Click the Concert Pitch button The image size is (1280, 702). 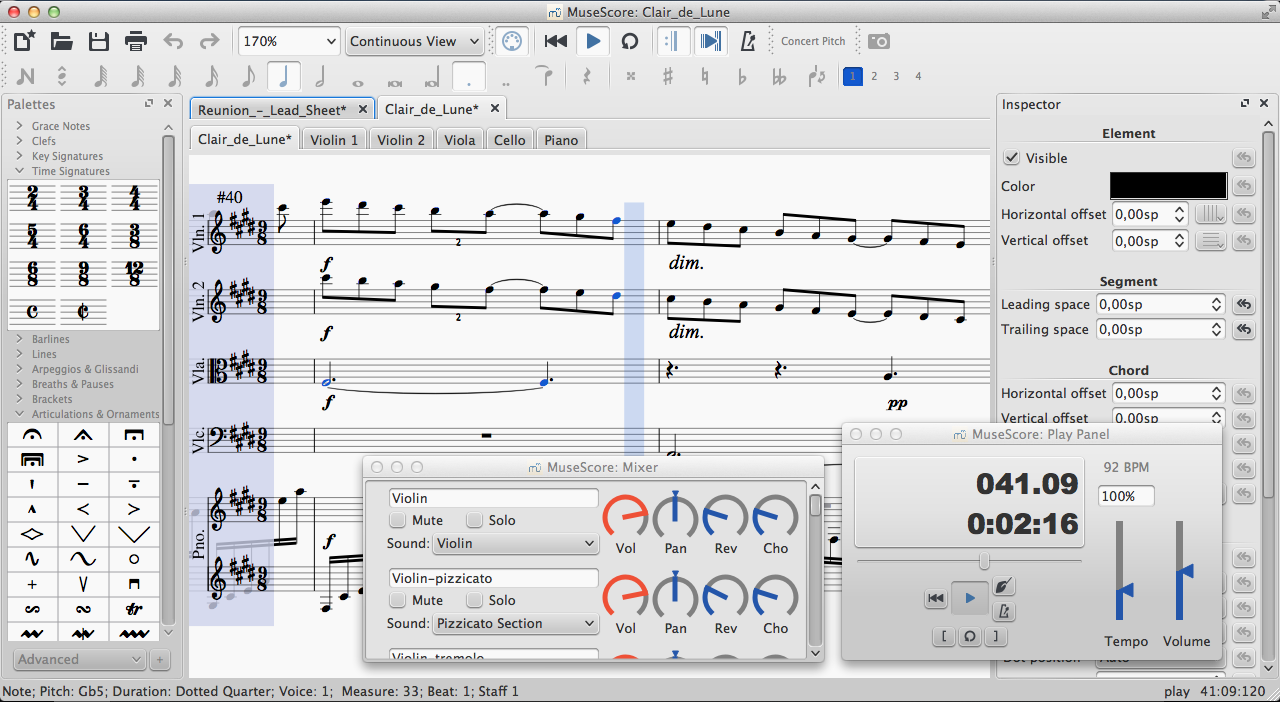click(x=812, y=41)
